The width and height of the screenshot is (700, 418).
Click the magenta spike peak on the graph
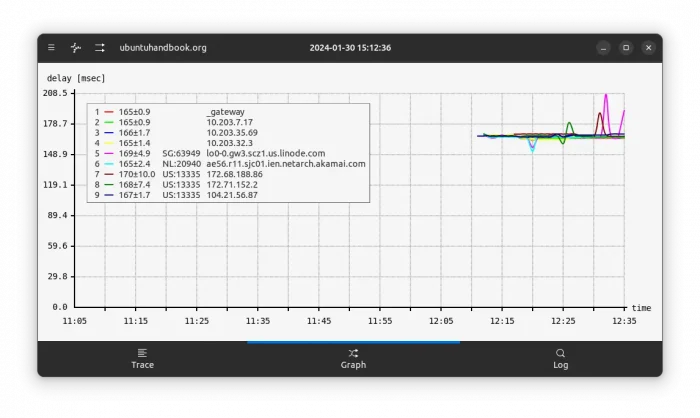pyautogui.click(x=606, y=96)
